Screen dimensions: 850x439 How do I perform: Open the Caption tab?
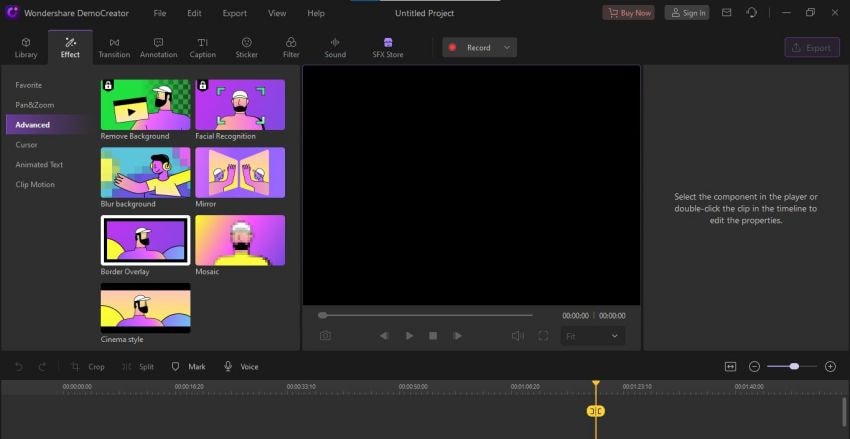coord(202,48)
